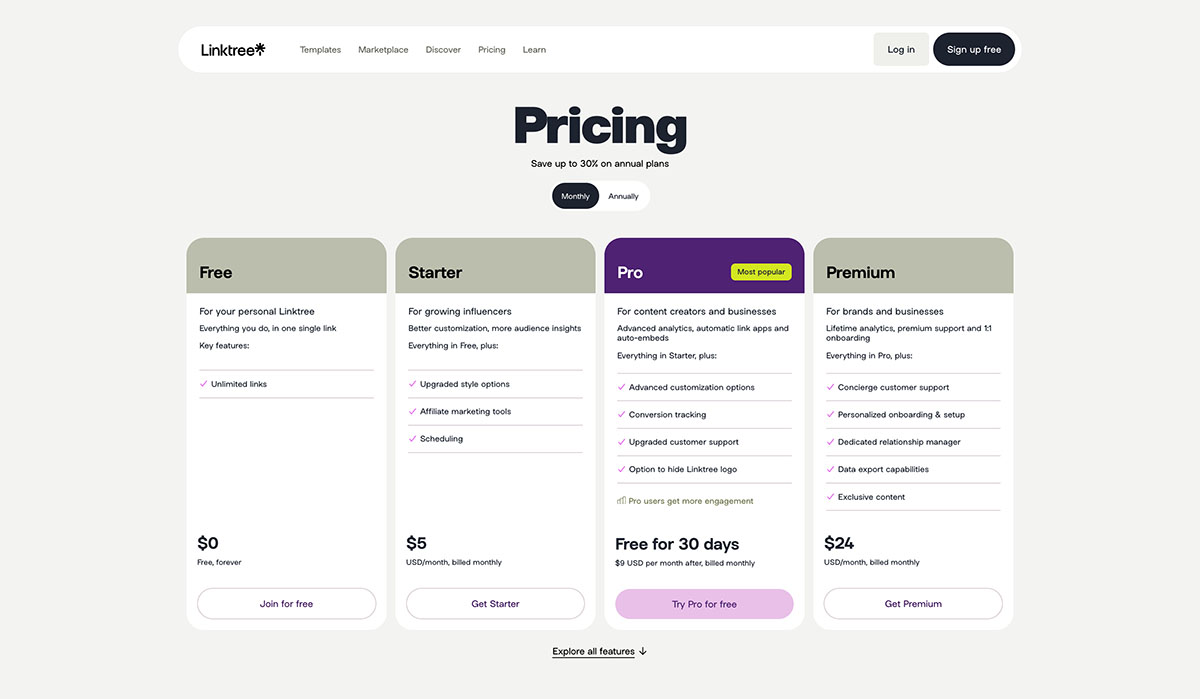1200x699 pixels.
Task: Click the checkmark next to Affiliate marketing tools
Action: 412,411
